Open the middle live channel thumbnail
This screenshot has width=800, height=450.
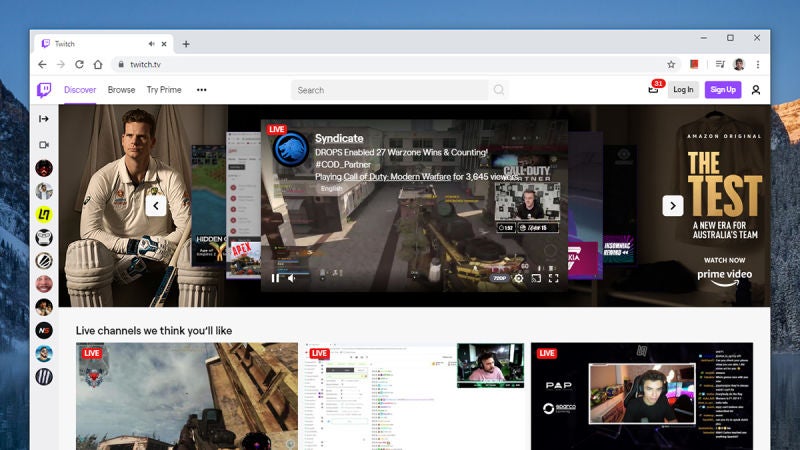(x=414, y=396)
